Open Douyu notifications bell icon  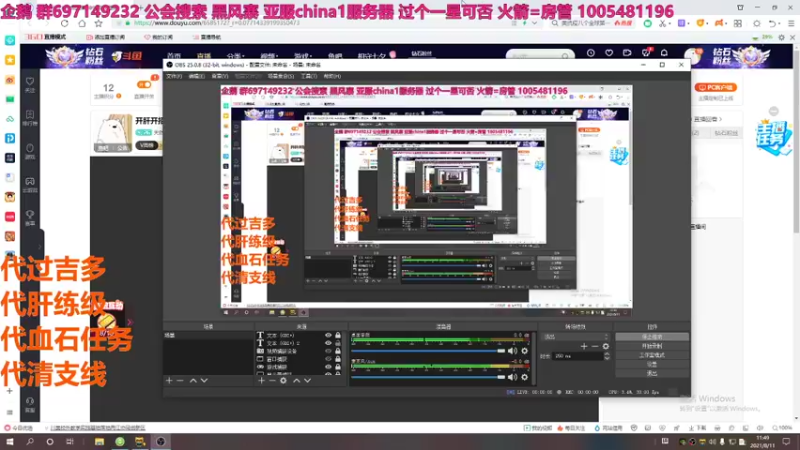pos(664,53)
